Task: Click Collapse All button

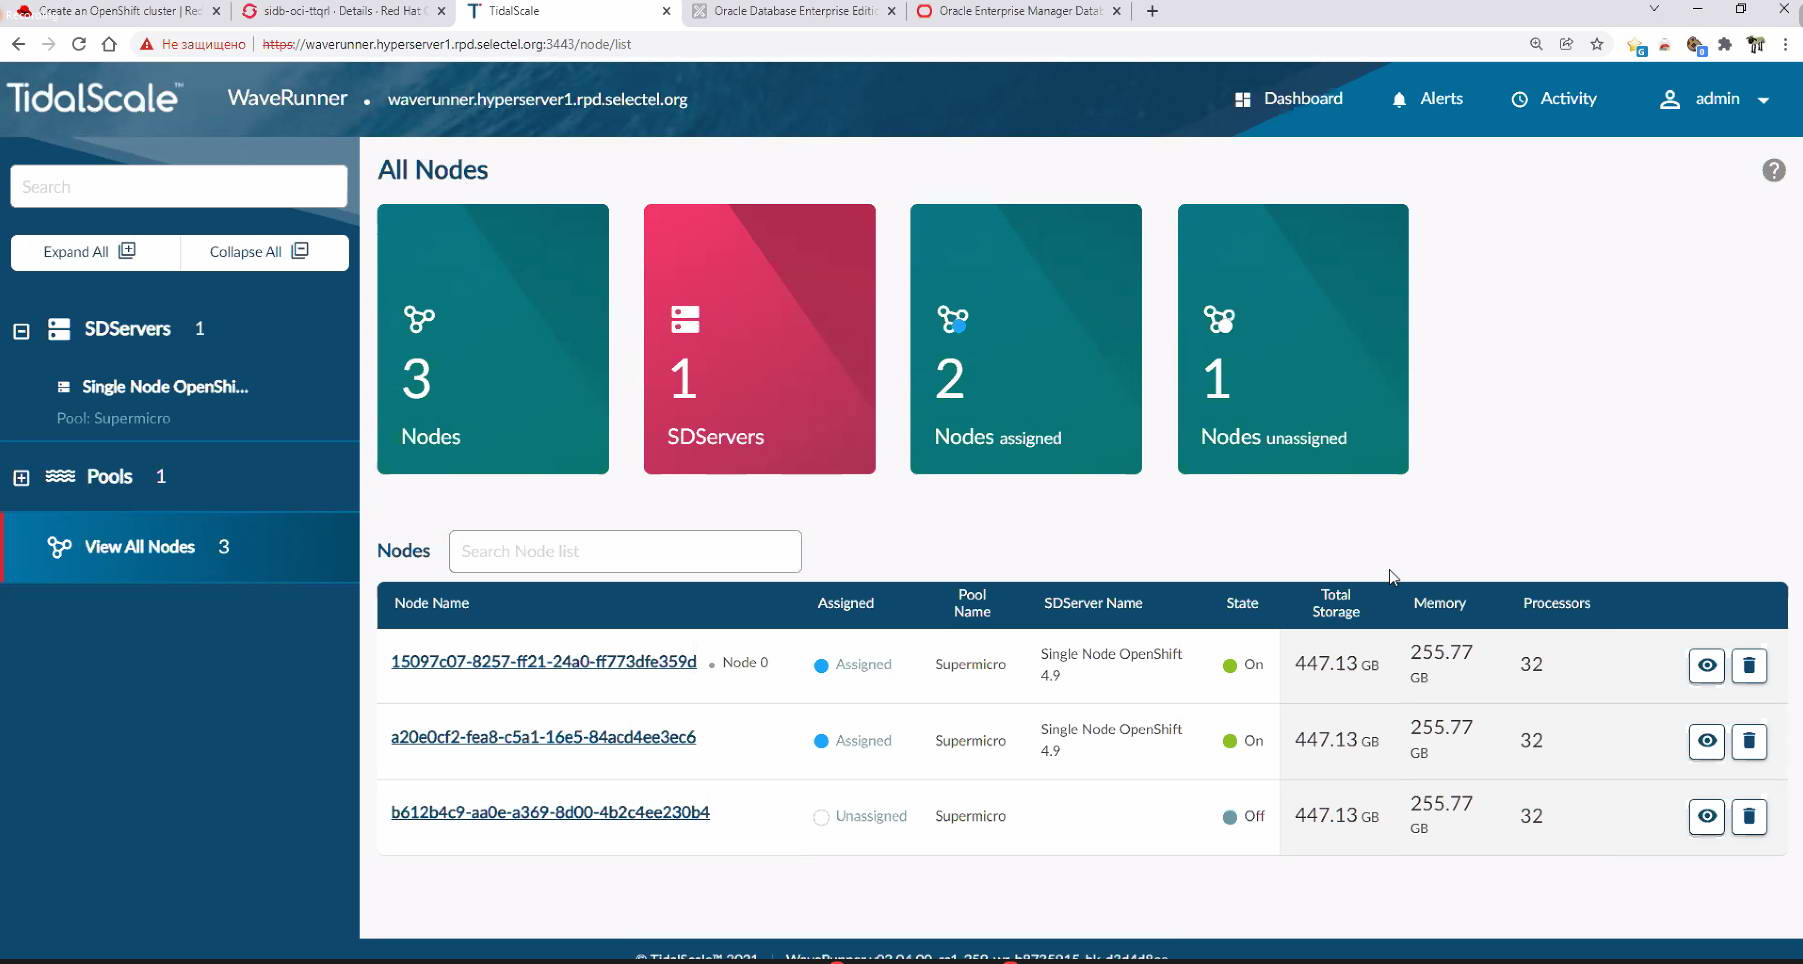Action: [264, 252]
